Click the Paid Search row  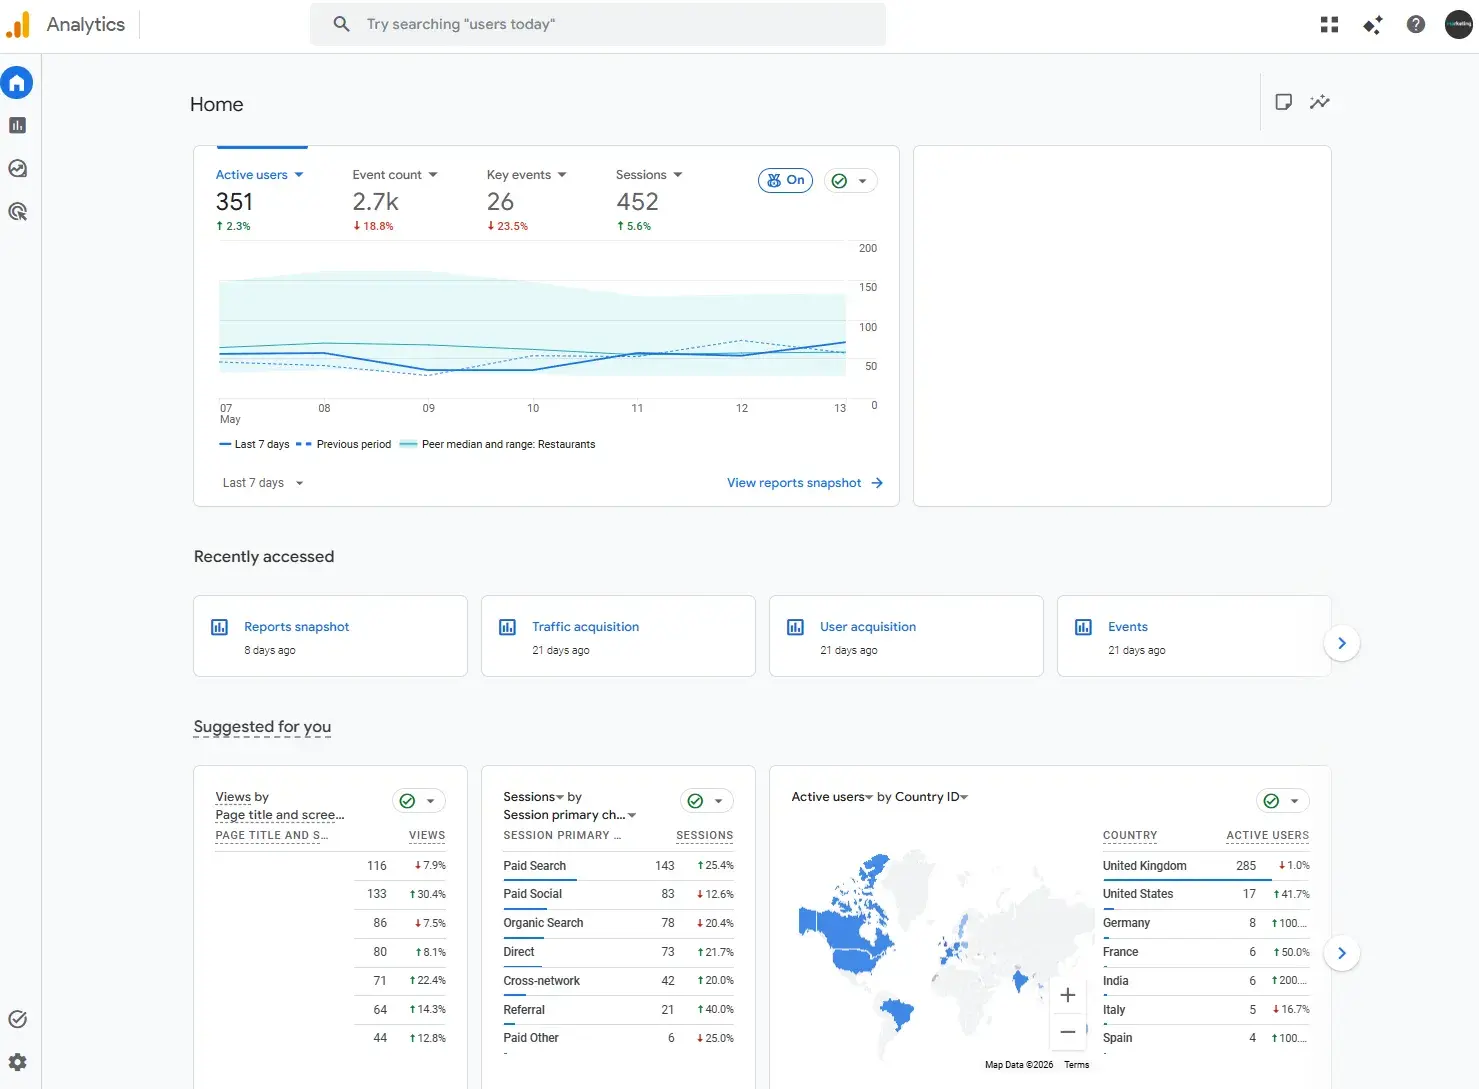point(618,866)
